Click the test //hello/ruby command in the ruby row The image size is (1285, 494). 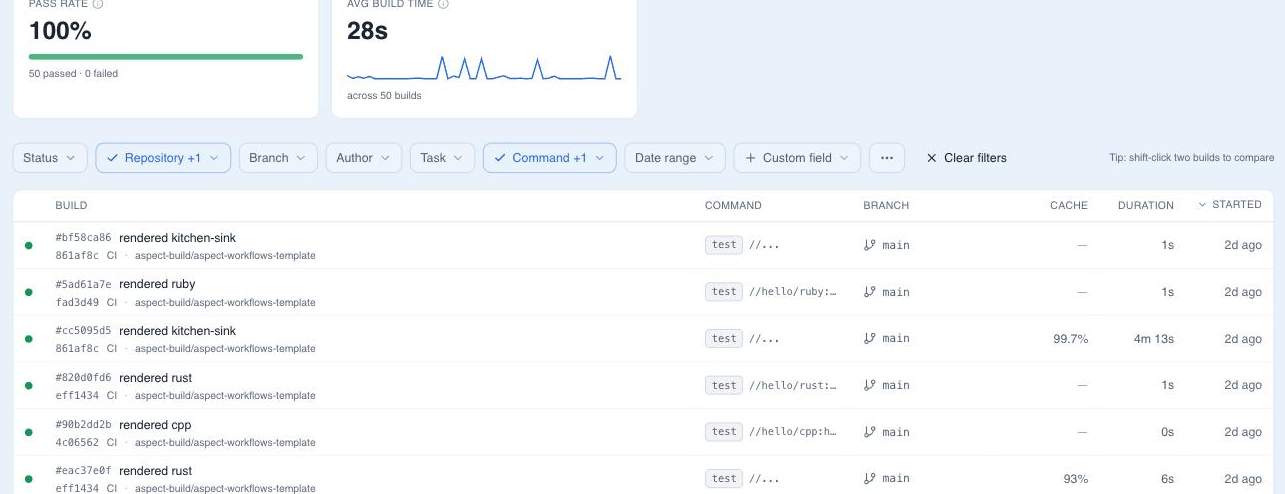[x=771, y=292]
